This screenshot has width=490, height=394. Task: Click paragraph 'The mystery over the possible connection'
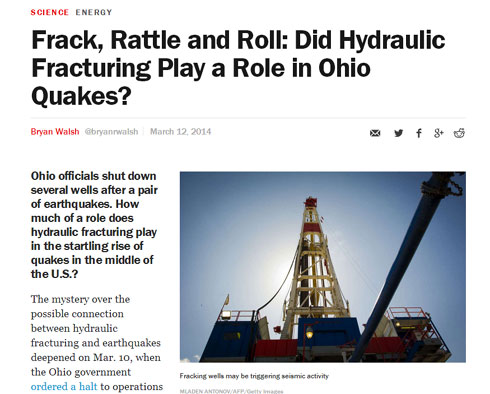tap(97, 343)
